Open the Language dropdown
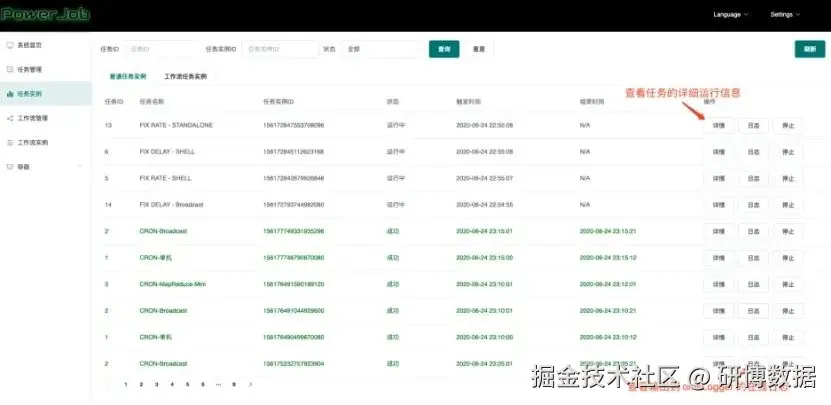This screenshot has height=405, width=831. [x=730, y=14]
